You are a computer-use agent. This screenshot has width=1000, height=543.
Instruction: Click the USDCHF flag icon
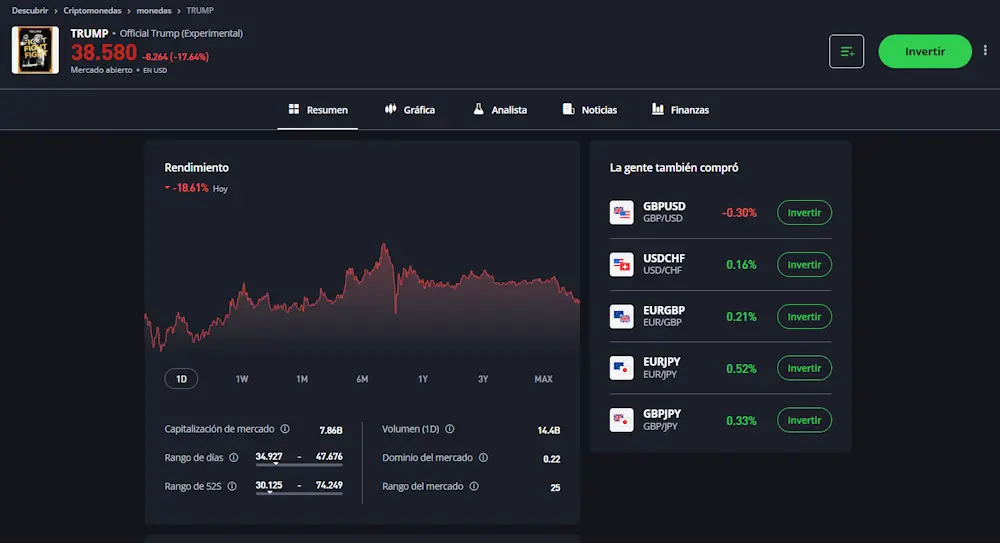[621, 264]
